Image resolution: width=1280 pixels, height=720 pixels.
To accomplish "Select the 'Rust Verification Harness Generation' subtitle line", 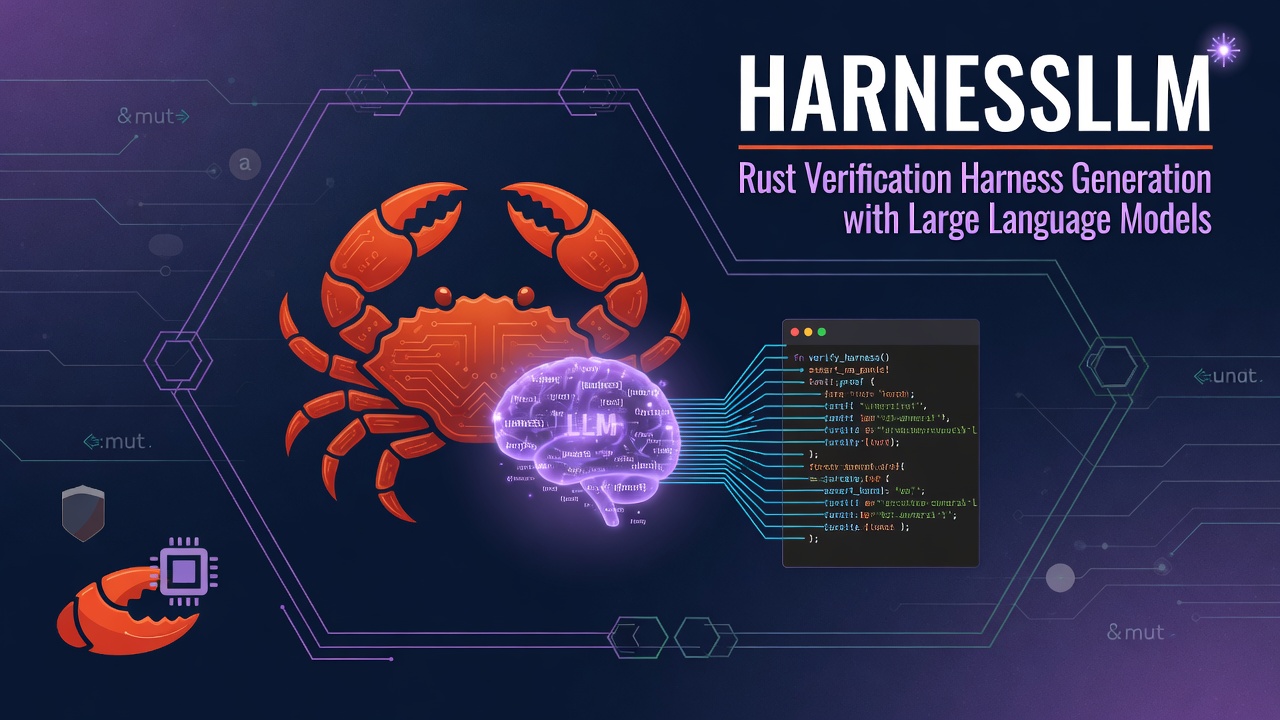I will coord(974,180).
